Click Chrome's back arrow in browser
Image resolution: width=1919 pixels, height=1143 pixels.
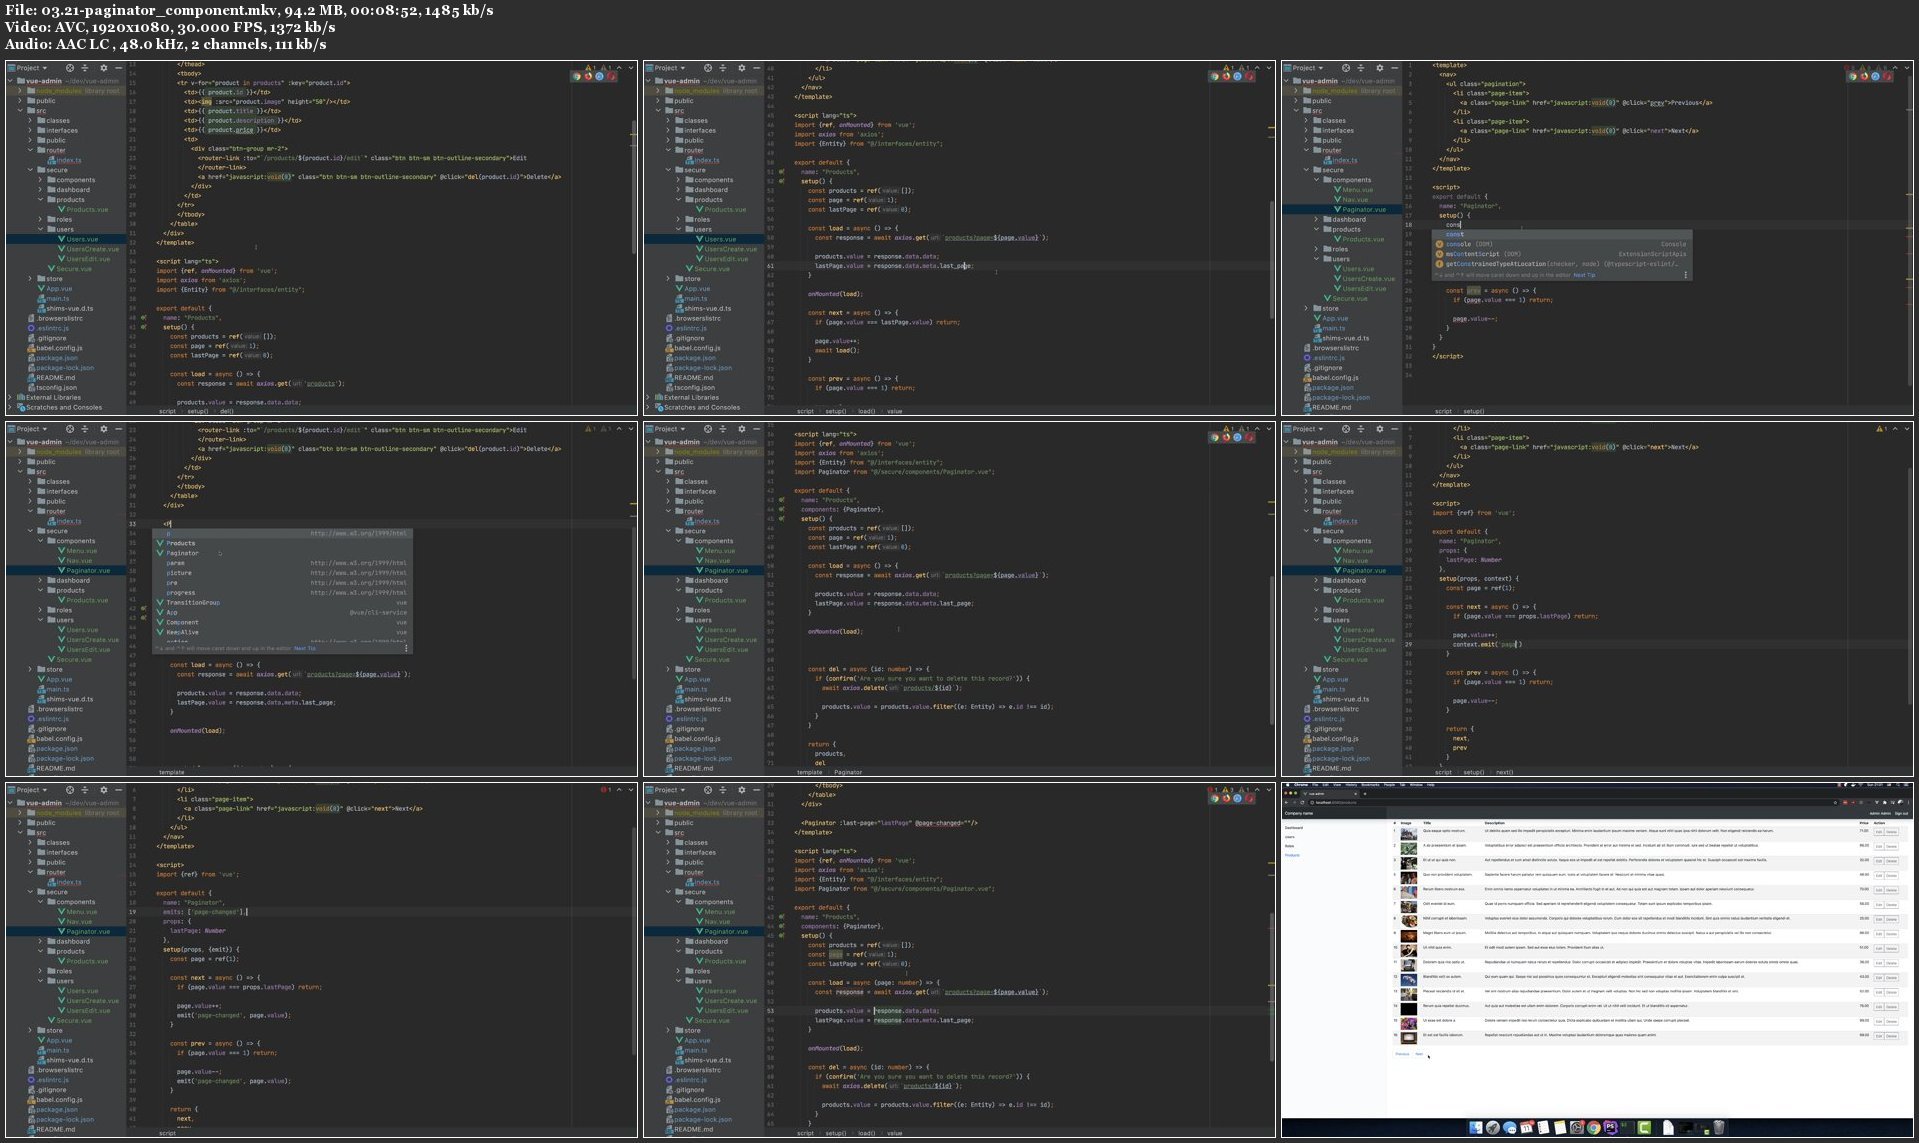pos(1286,802)
